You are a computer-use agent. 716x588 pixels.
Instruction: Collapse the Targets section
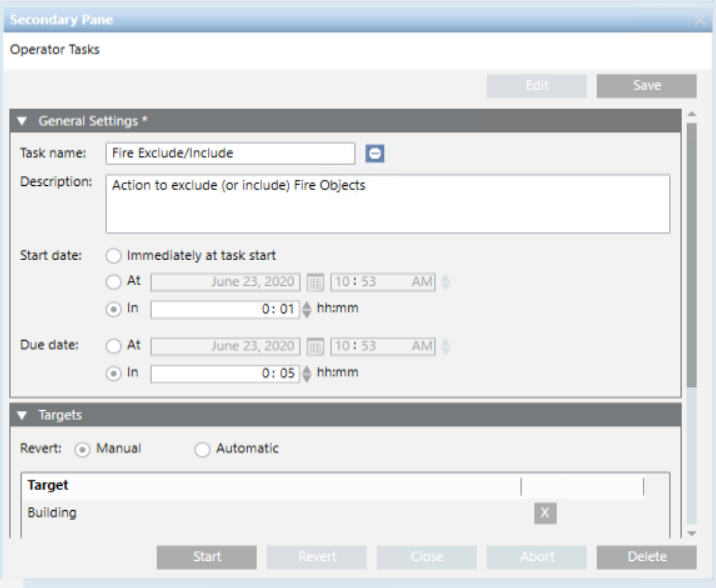(22, 415)
